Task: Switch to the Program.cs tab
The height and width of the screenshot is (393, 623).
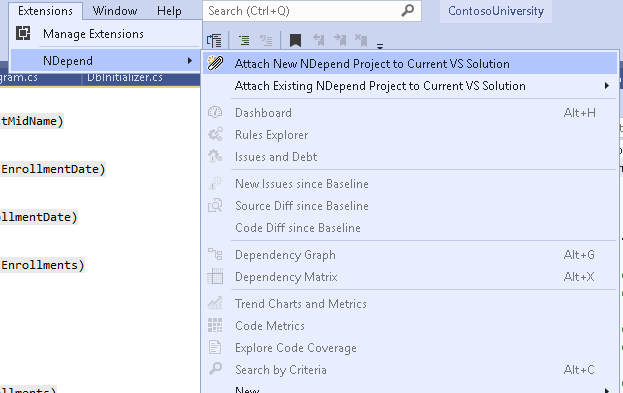Action: 19,77
